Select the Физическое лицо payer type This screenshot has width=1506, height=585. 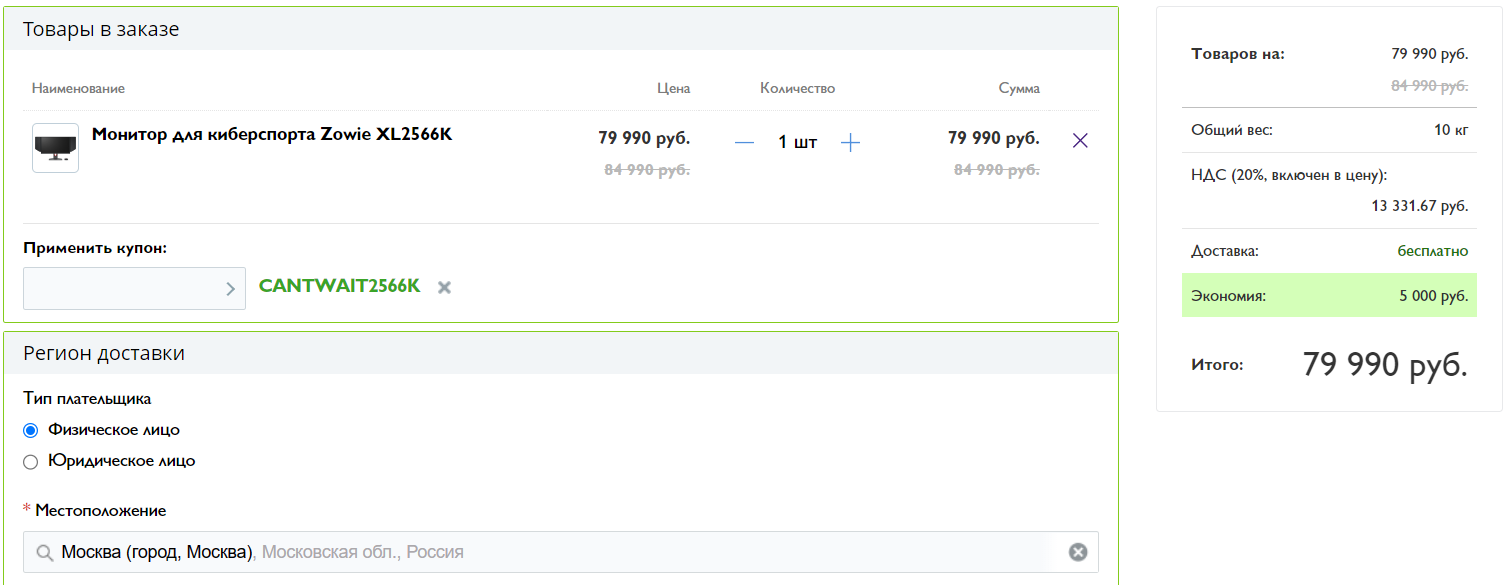pos(31,430)
